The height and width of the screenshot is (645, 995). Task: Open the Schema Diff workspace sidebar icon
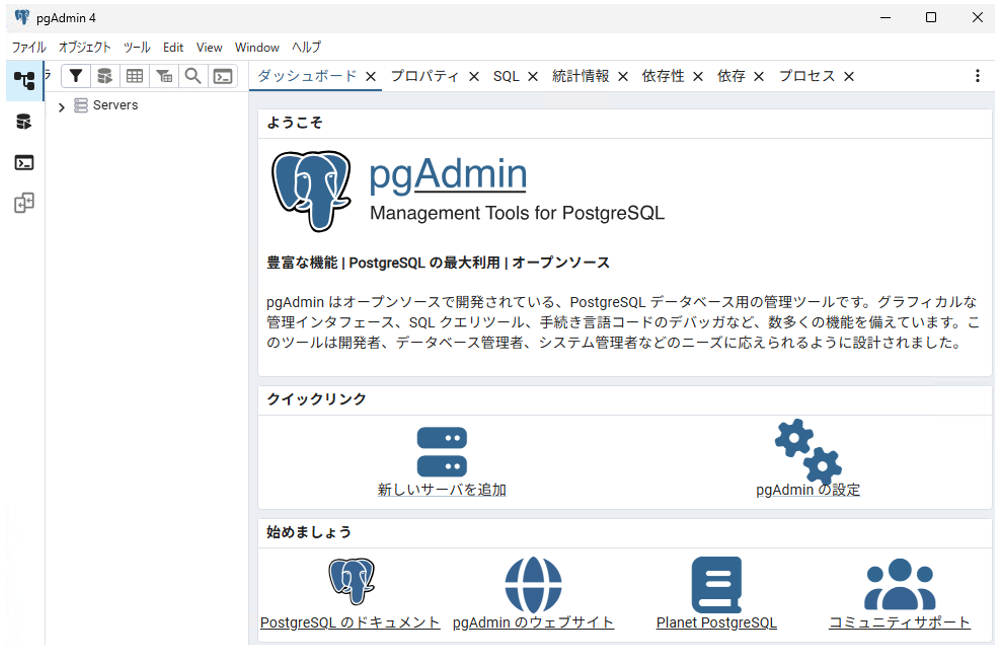24,203
